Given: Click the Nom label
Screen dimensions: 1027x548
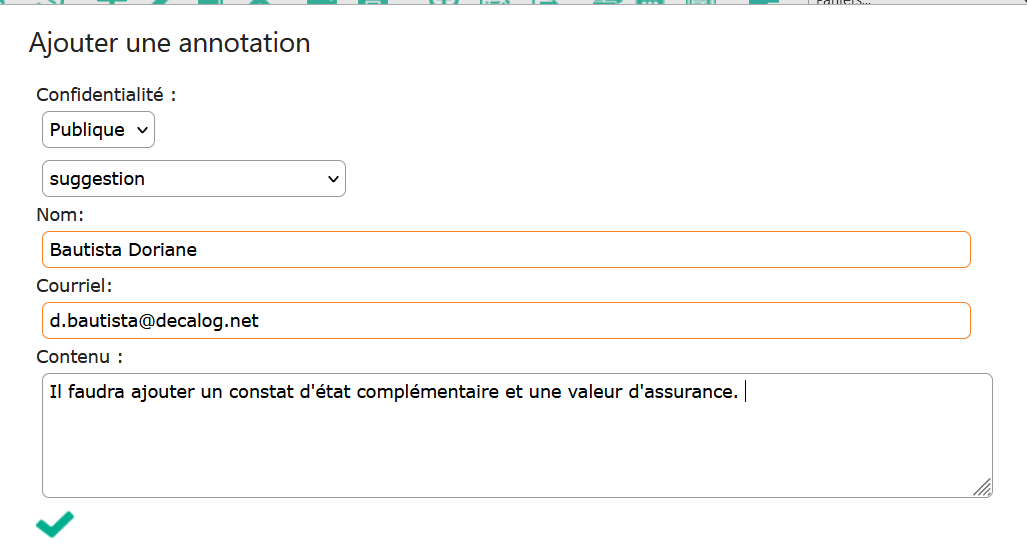Looking at the screenshot, I should (x=60, y=215).
